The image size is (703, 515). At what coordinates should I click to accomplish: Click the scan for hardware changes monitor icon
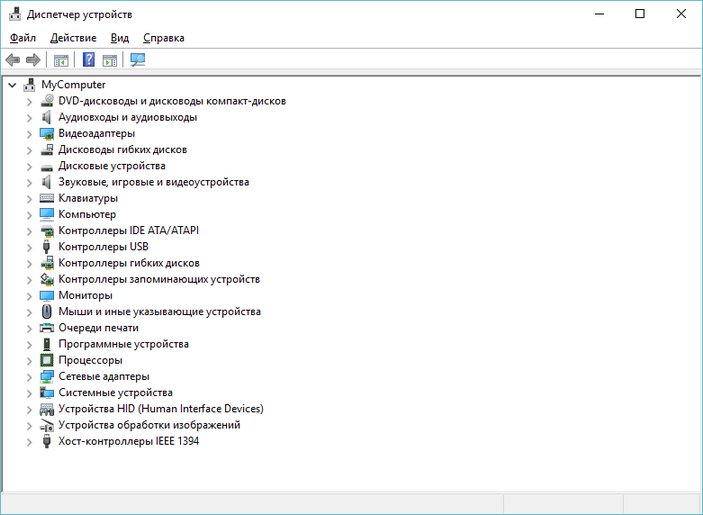(x=137, y=60)
